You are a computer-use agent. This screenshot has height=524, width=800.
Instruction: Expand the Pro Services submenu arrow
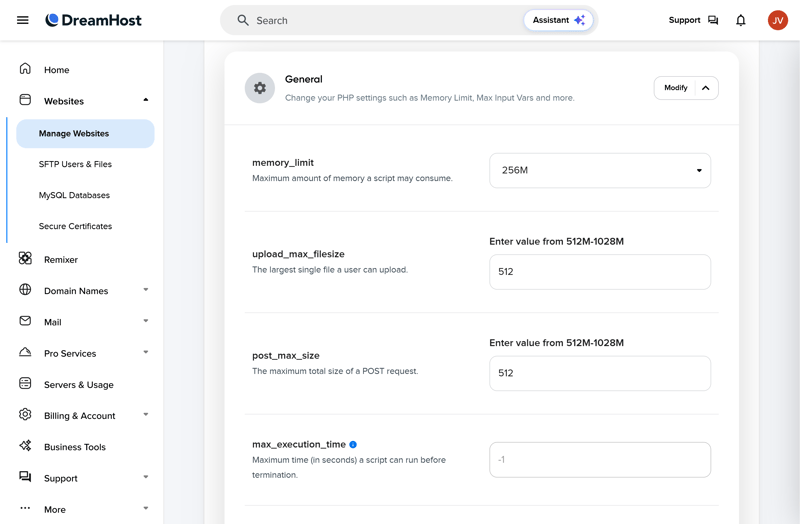pyautogui.click(x=146, y=352)
